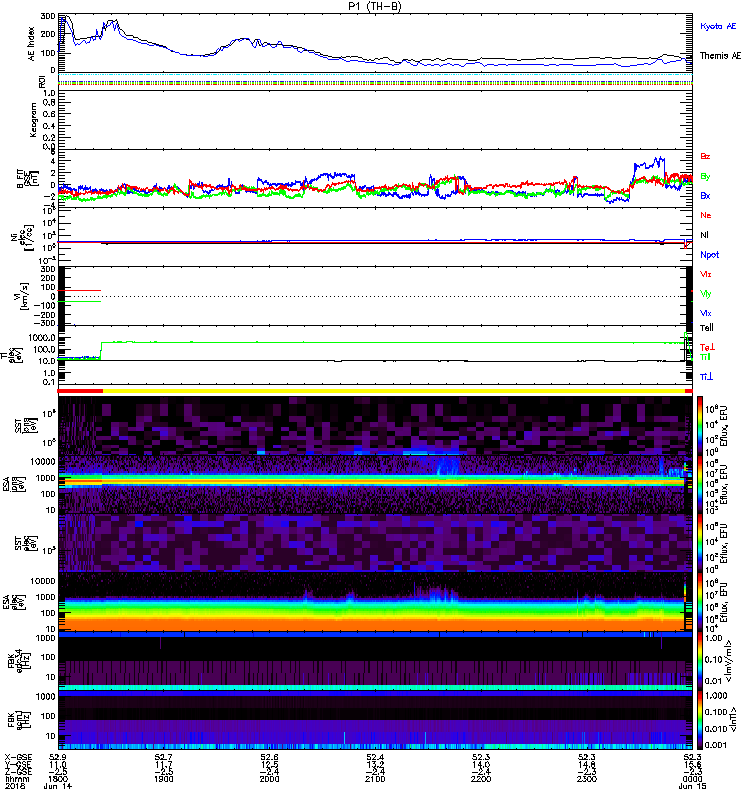Click the 2300 time tick label
Image resolution: width=750 pixels, height=800 pixels.
pos(587,779)
